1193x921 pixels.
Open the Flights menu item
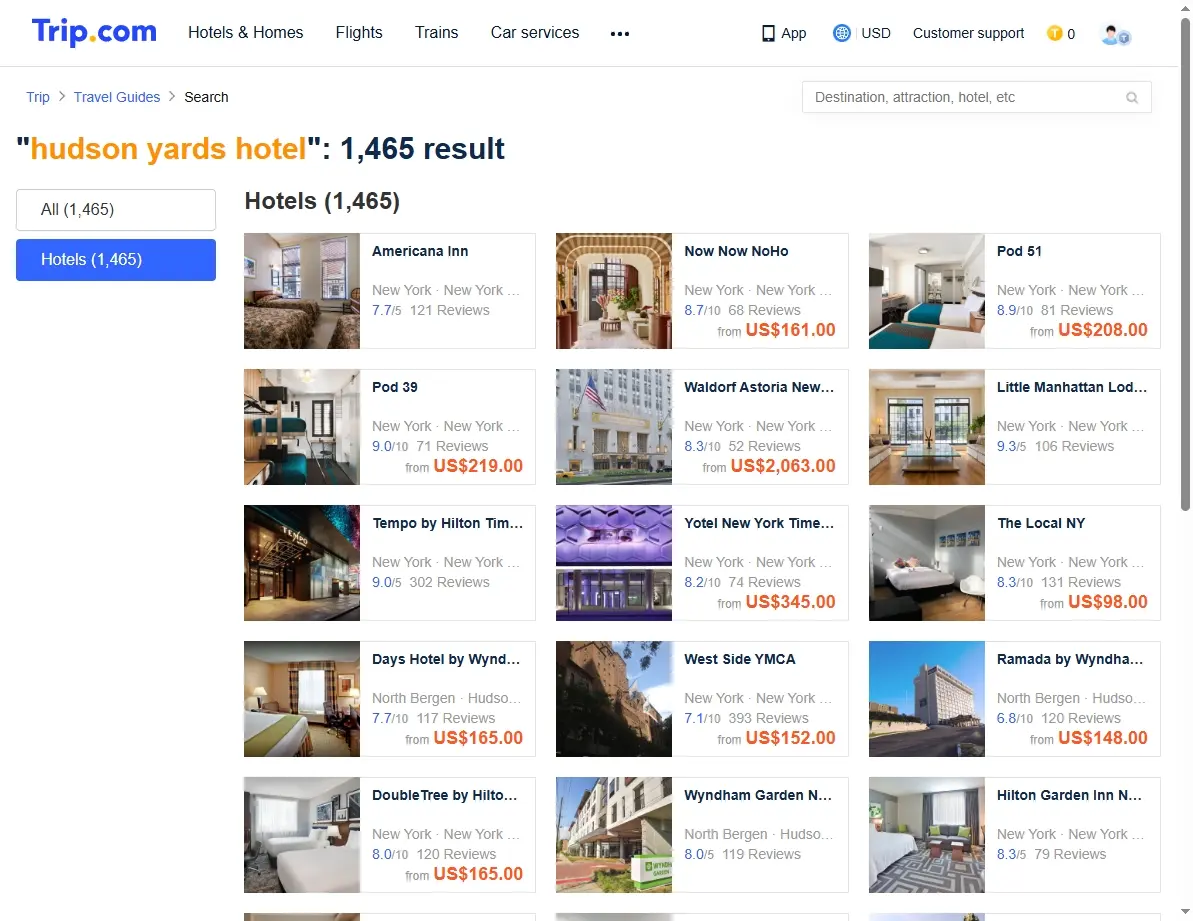coord(359,33)
